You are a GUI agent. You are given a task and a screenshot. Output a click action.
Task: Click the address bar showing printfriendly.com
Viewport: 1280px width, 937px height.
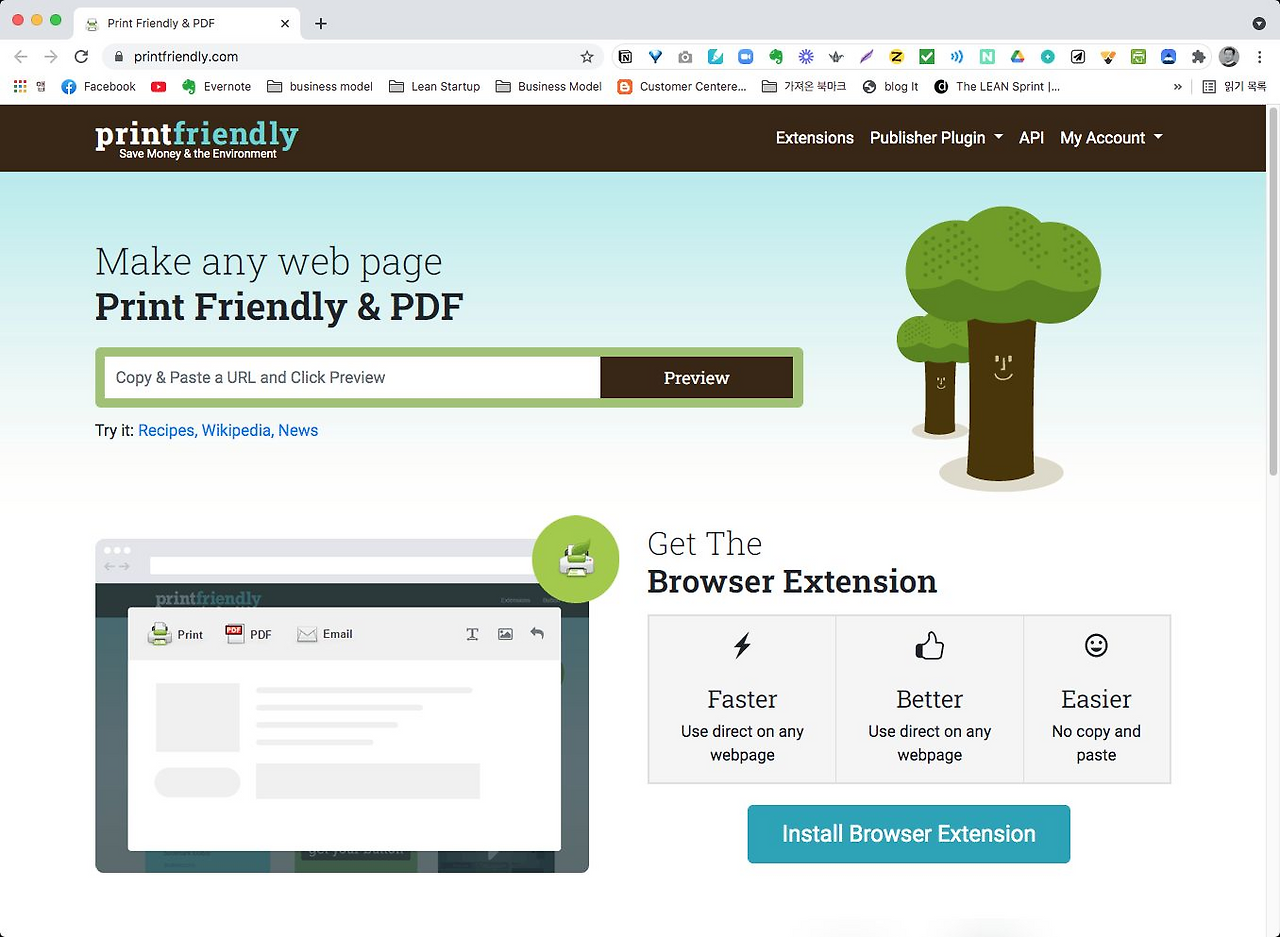(x=353, y=57)
